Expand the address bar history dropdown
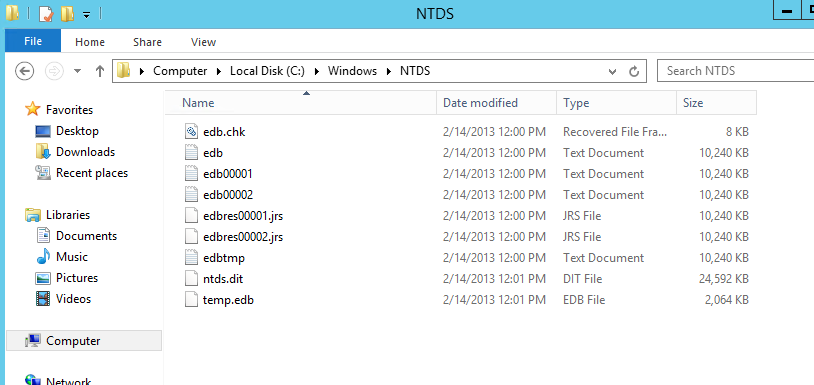814x385 pixels. [x=613, y=71]
